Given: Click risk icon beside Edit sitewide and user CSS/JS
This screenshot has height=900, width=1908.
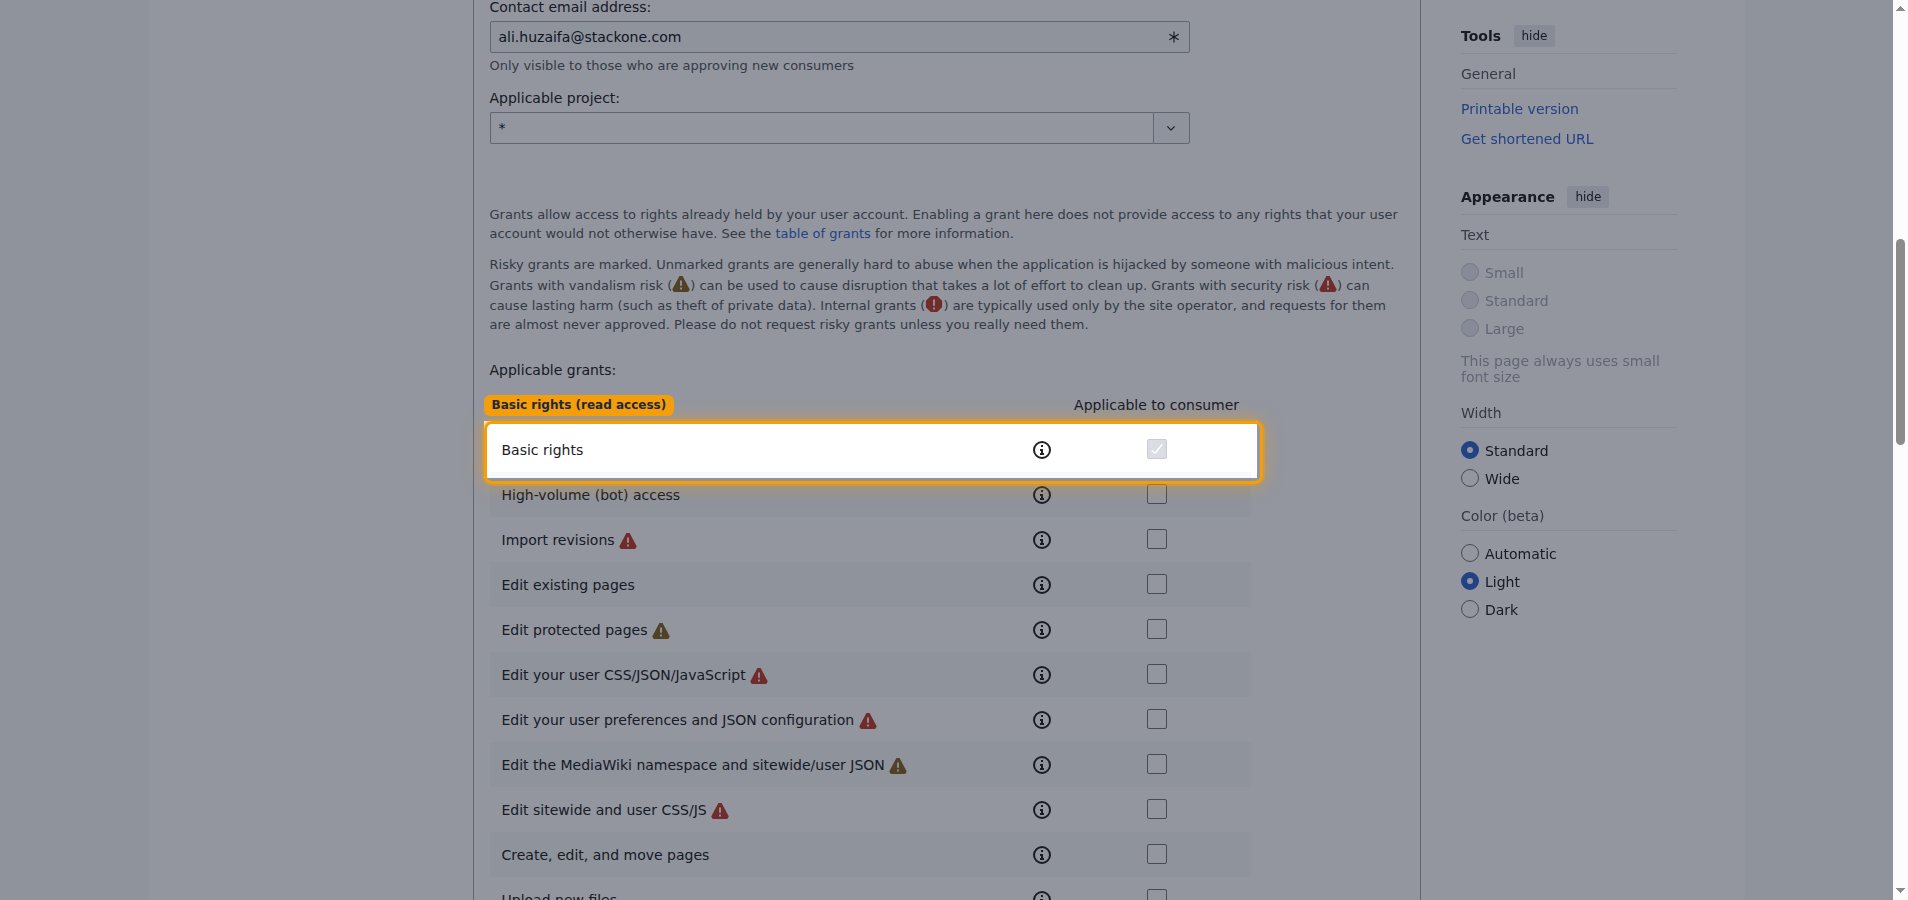Looking at the screenshot, I should point(720,811).
